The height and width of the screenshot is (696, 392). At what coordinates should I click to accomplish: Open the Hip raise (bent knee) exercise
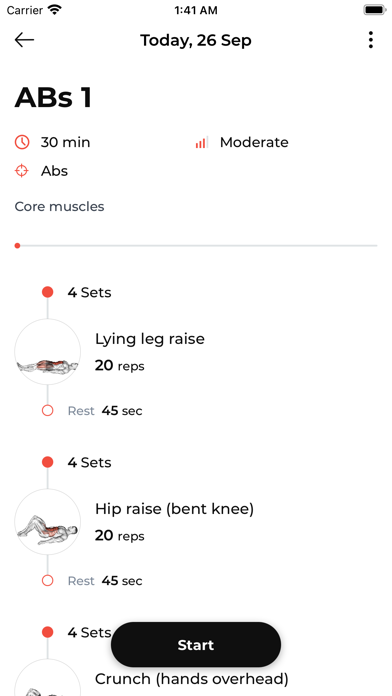pos(174,509)
